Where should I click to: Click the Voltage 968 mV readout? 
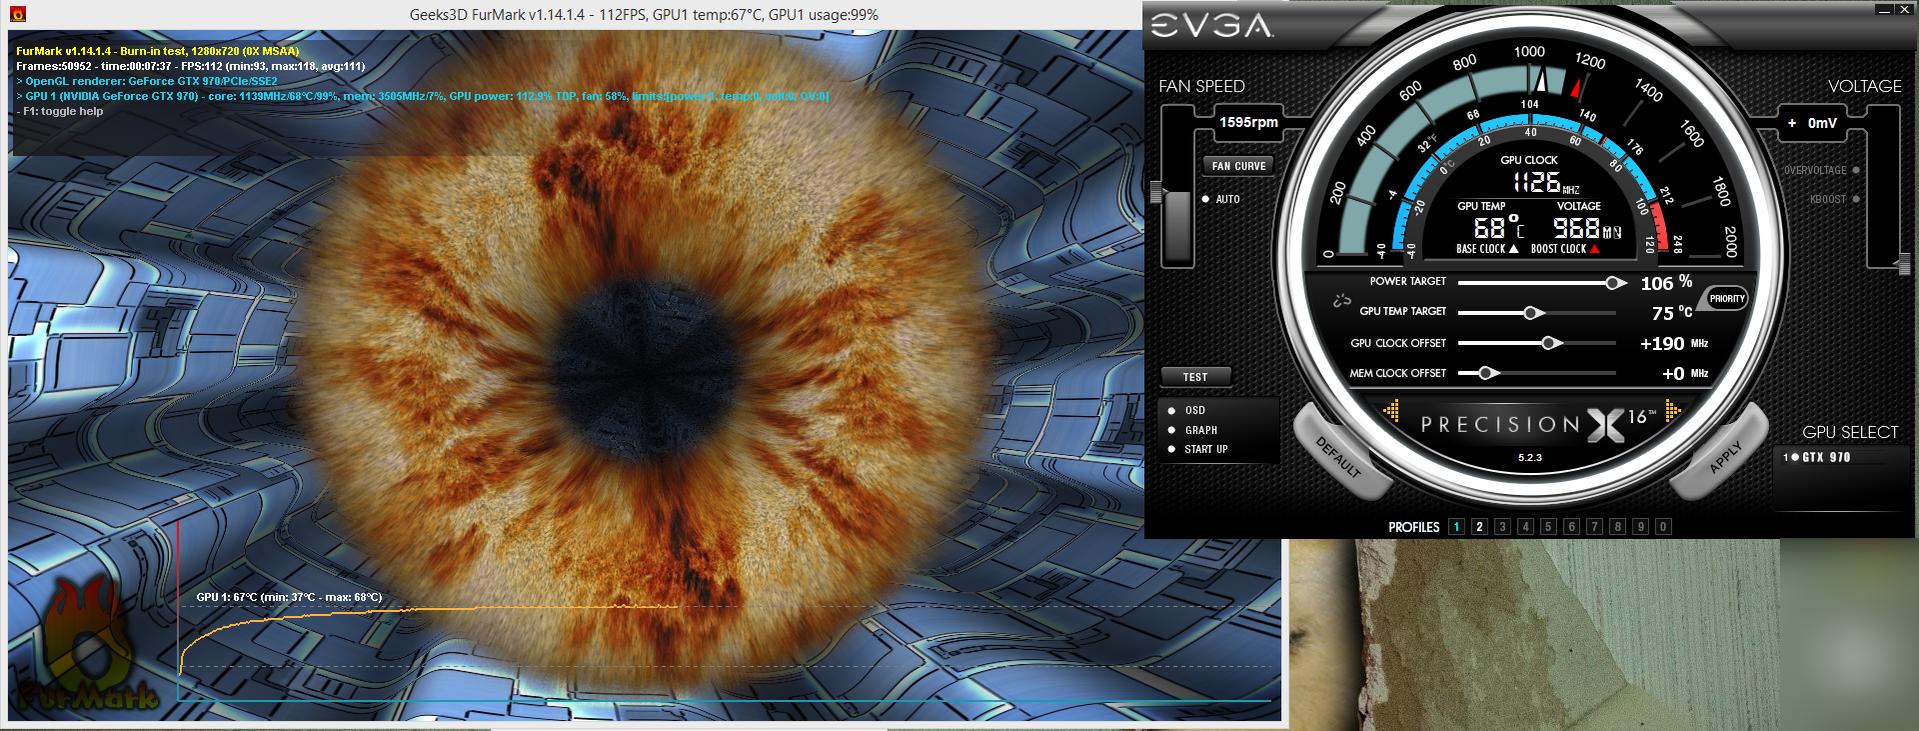1586,228
